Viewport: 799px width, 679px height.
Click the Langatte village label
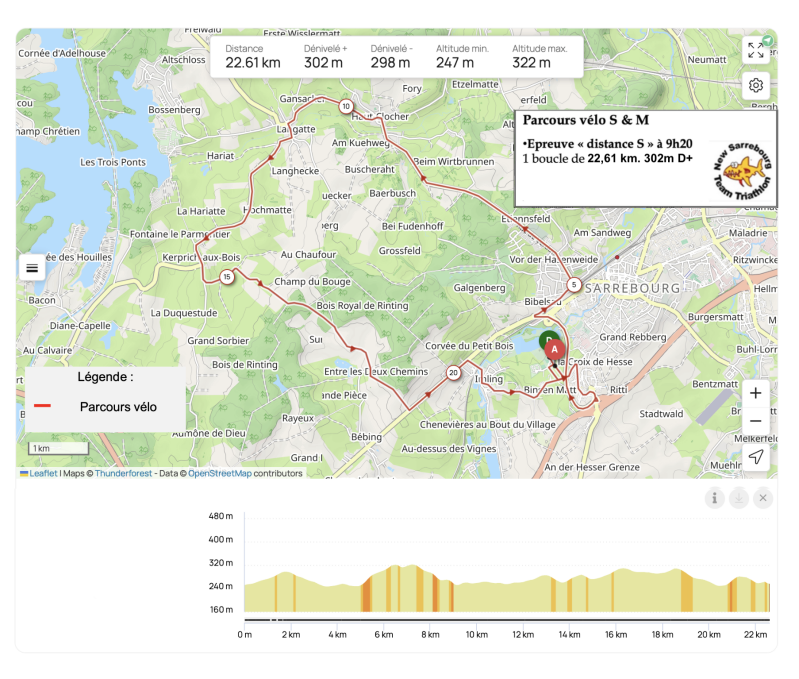[296, 129]
